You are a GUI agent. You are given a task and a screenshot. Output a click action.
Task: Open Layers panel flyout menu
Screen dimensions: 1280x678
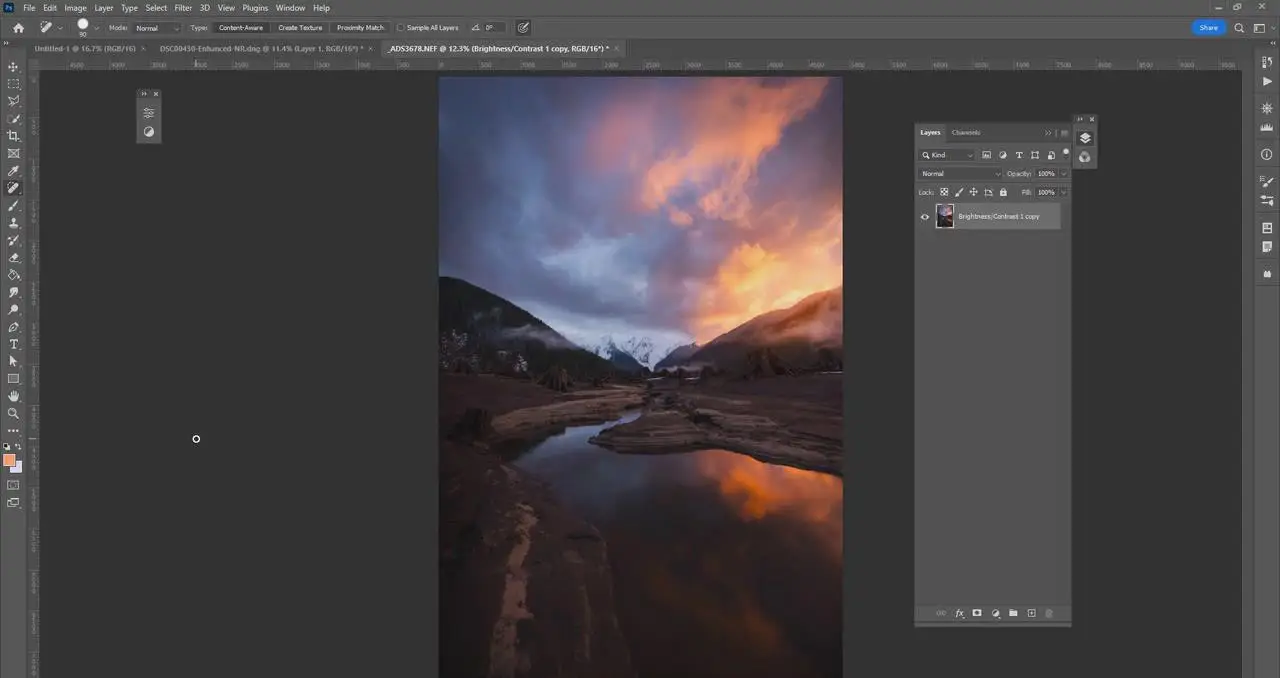point(1064,133)
